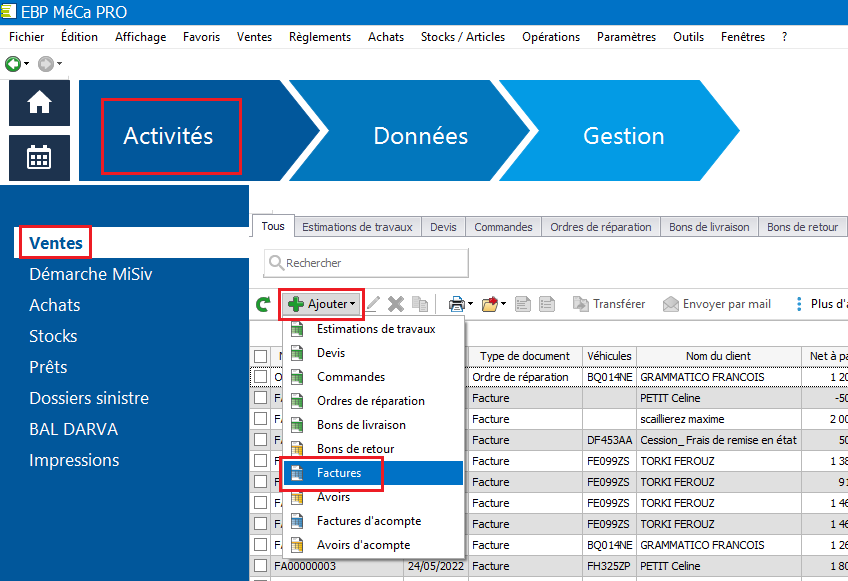This screenshot has height=581, width=848.
Task: Click the magnifier icon in the search box
Action: 276,262
